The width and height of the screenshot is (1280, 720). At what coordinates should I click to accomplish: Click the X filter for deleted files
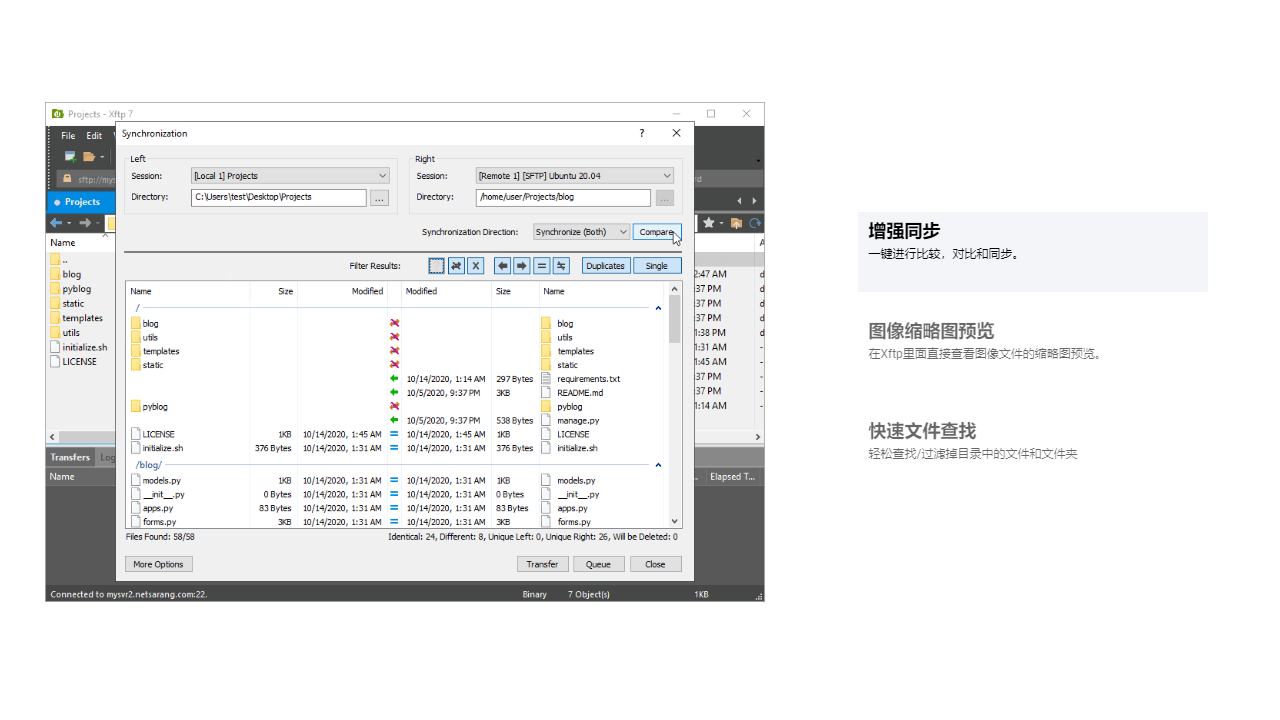(x=476, y=265)
